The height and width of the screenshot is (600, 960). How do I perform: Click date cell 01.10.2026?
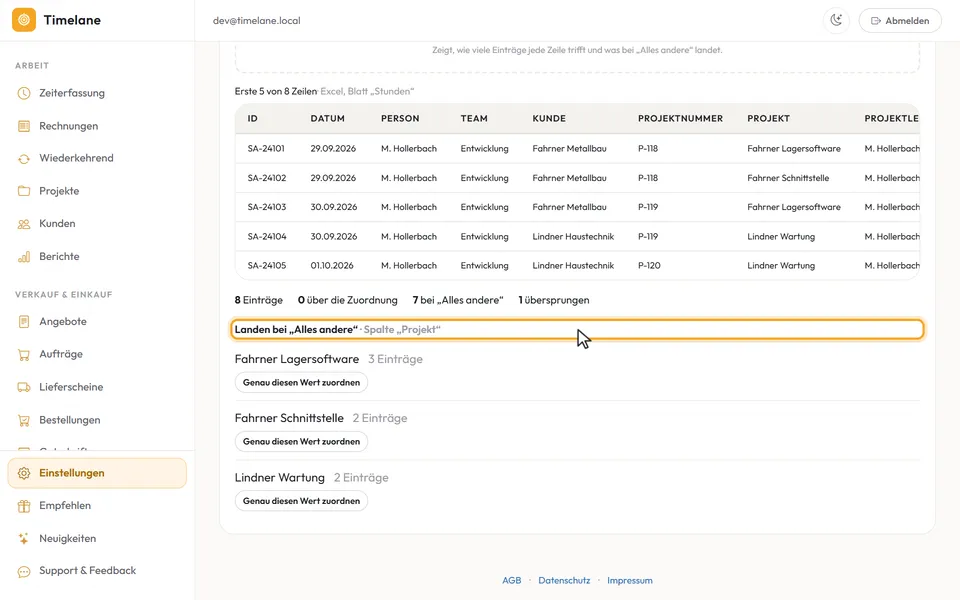[332, 266]
